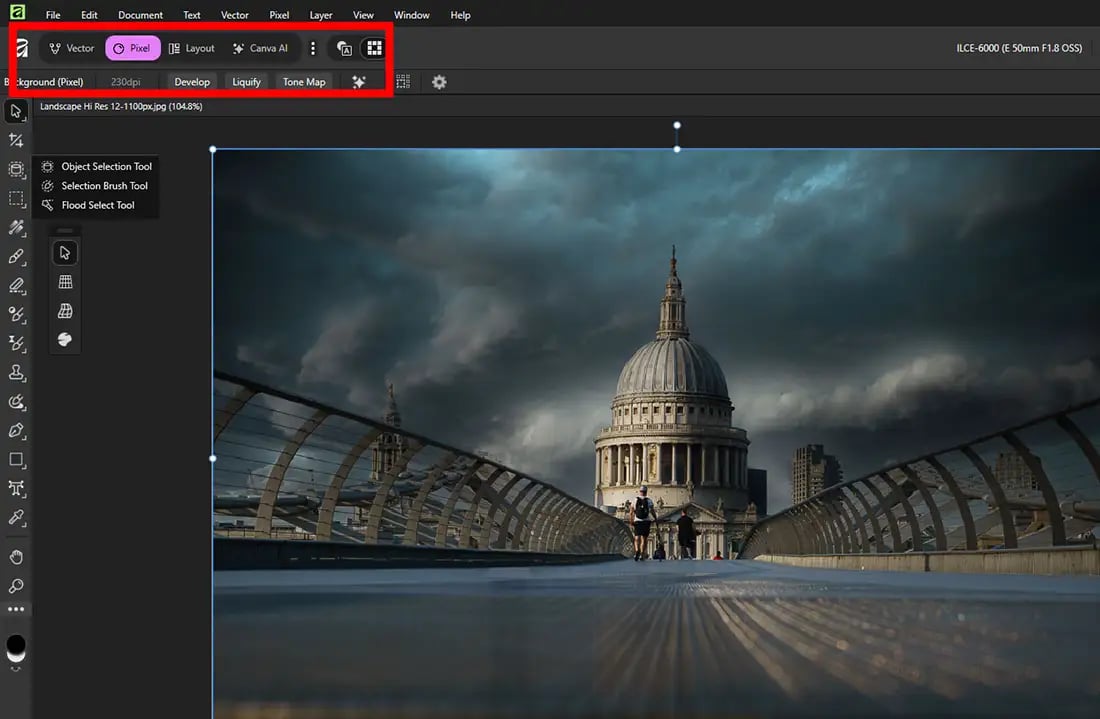
Task: Click the Affinity logo in the top-left
Action: (18, 12)
